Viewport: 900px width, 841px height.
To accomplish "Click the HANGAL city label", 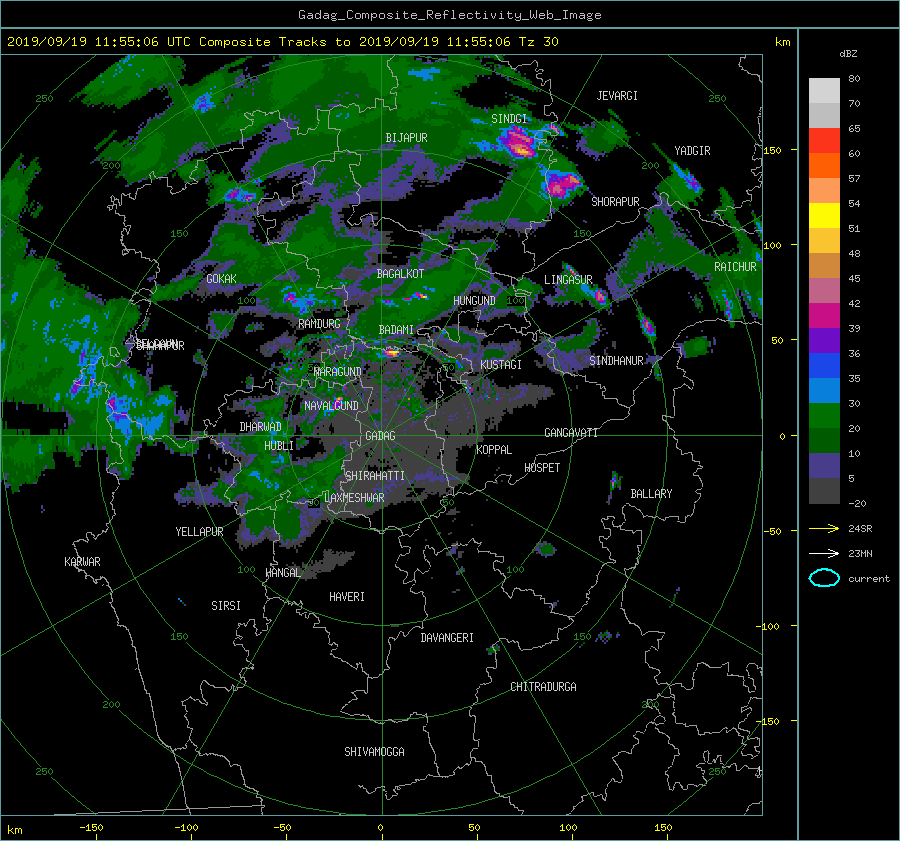I will (x=282, y=572).
